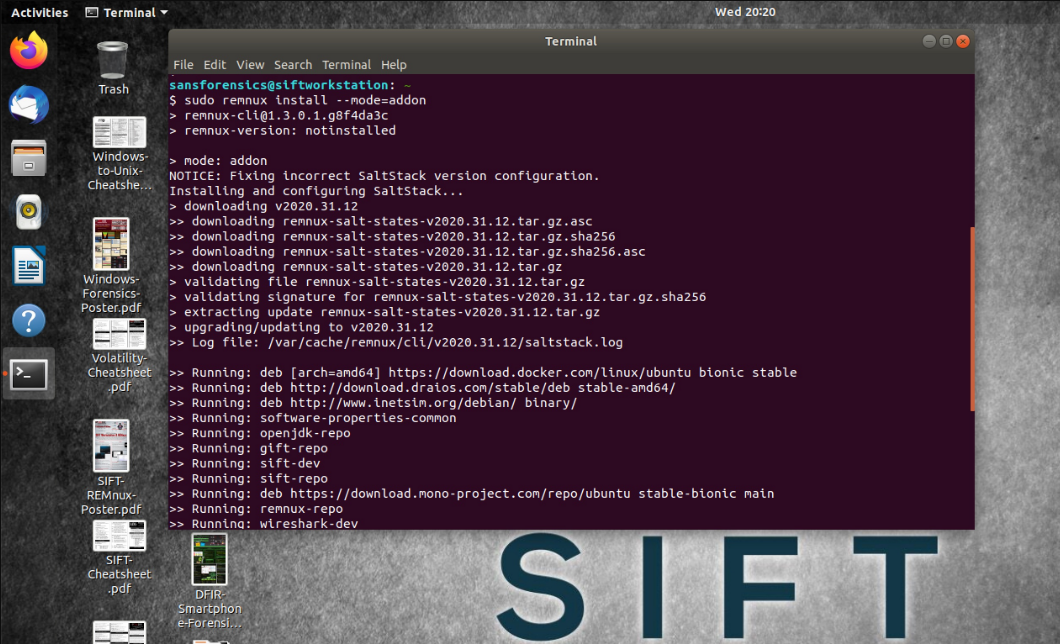Screen dimensions: 1060x644
Task: Open the Edit menu in Terminal
Action: [x=215, y=65]
